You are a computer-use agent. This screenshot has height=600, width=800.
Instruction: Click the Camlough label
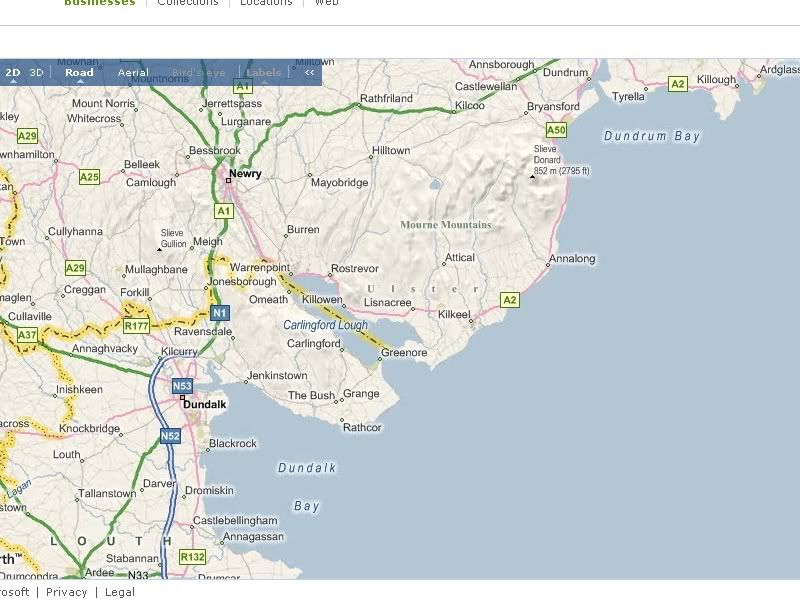151,182
